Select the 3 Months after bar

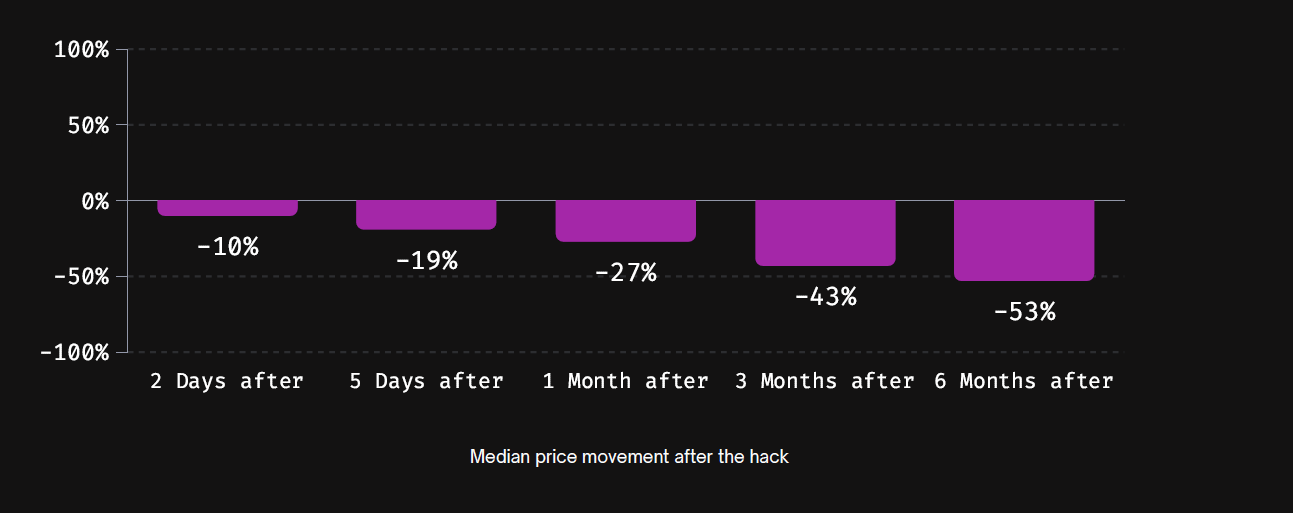tap(825, 233)
